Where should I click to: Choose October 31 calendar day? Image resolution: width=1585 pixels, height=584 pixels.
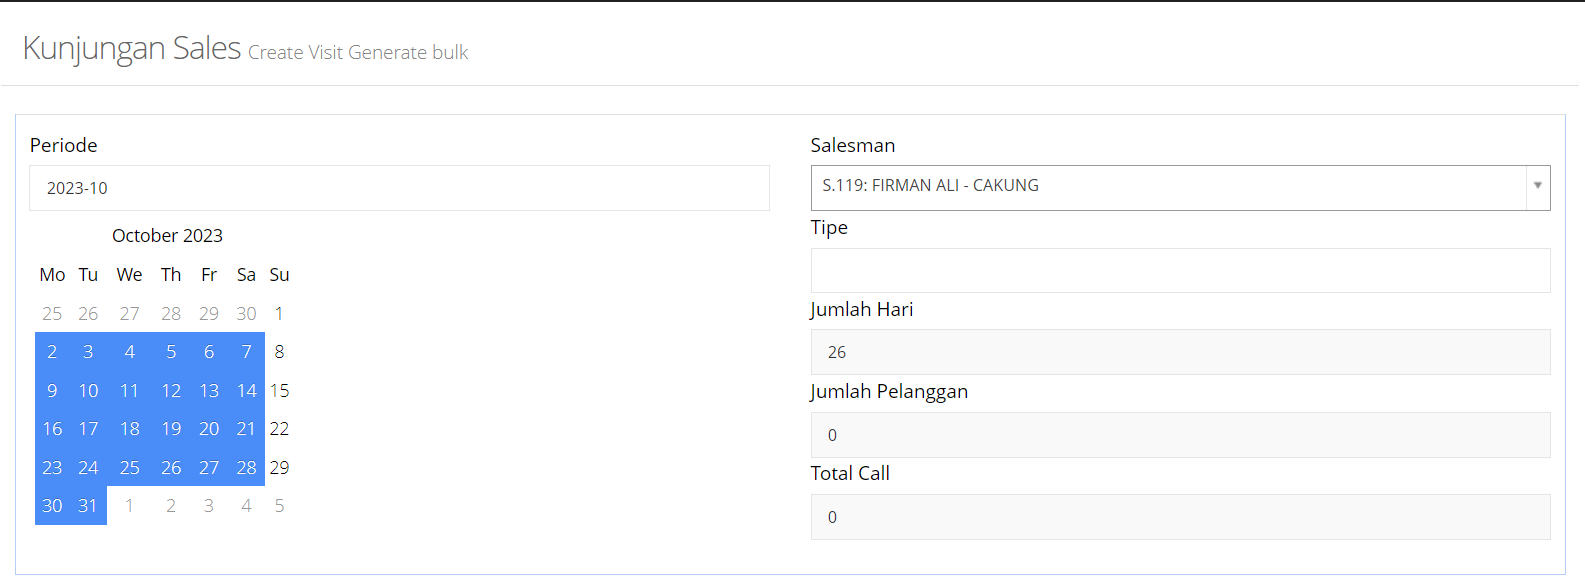point(88,506)
